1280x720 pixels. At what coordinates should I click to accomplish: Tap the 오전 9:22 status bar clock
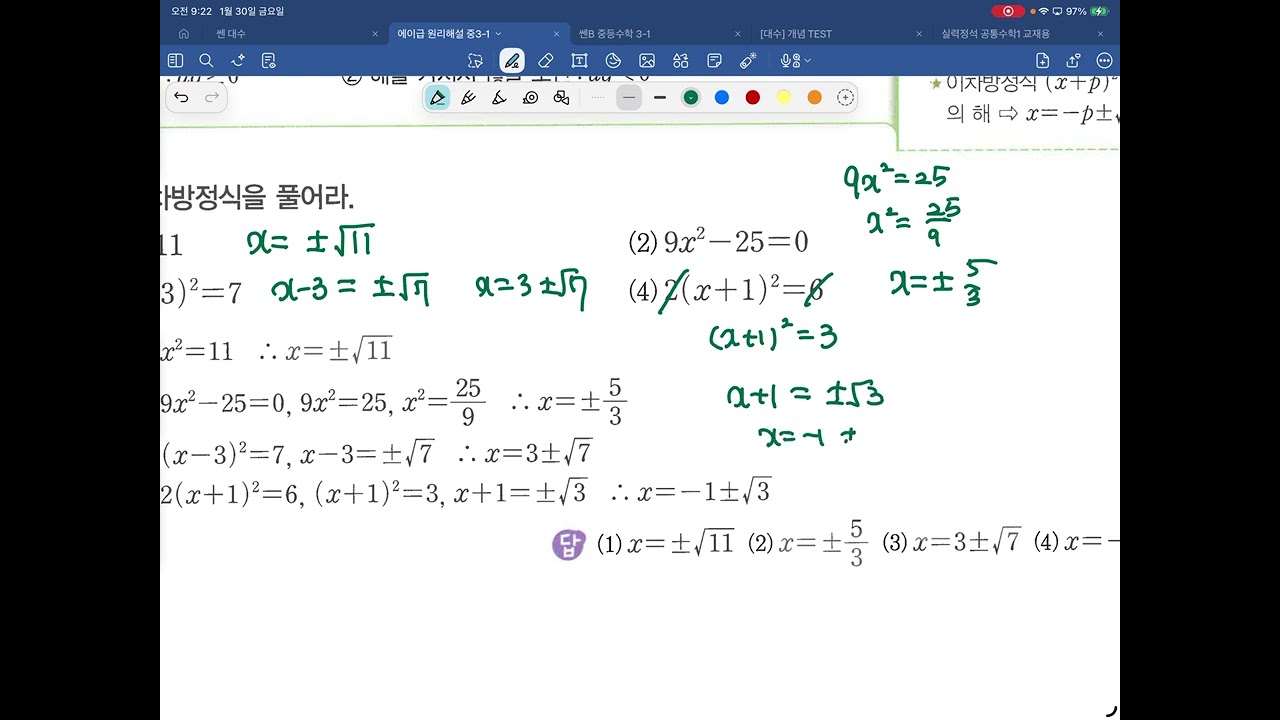coord(192,11)
